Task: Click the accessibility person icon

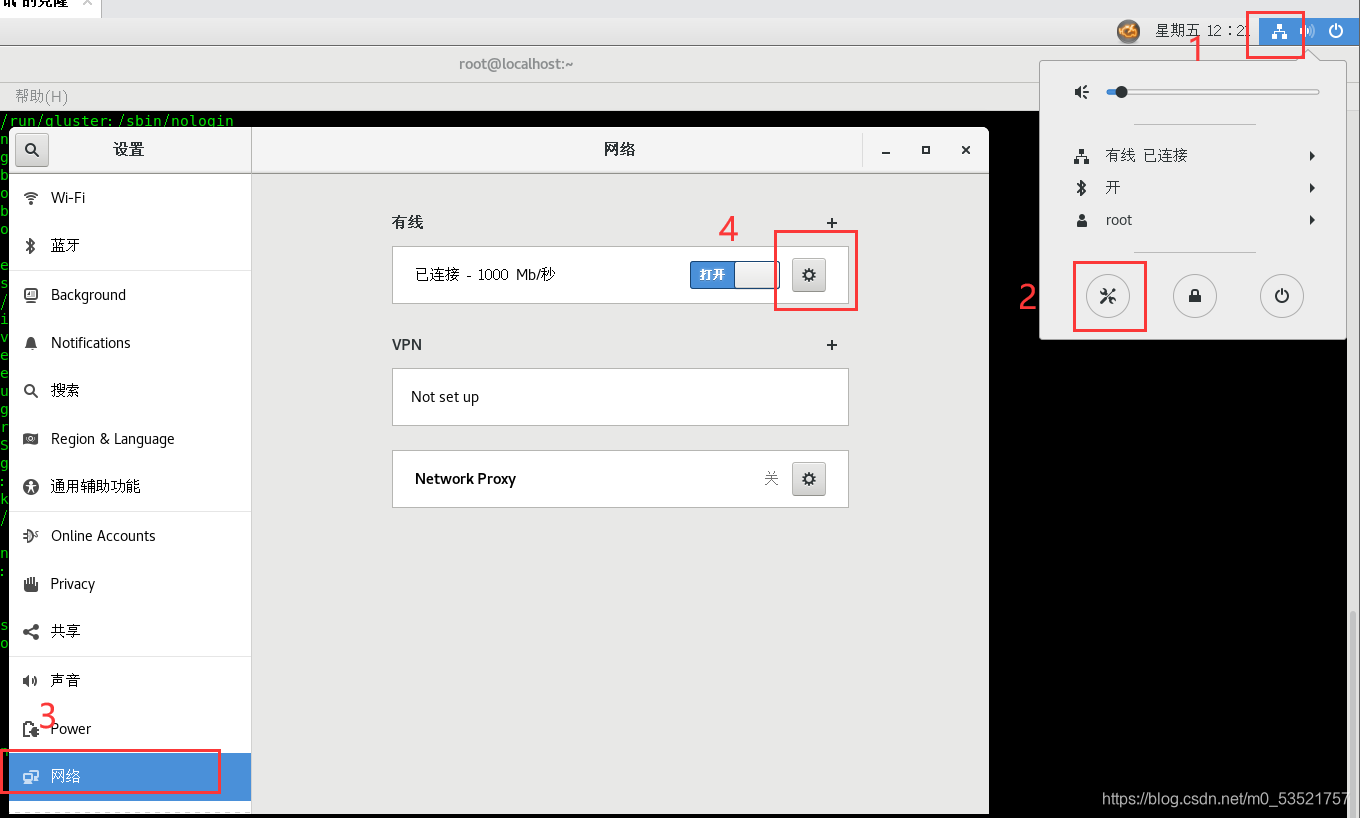Action: coord(31,487)
